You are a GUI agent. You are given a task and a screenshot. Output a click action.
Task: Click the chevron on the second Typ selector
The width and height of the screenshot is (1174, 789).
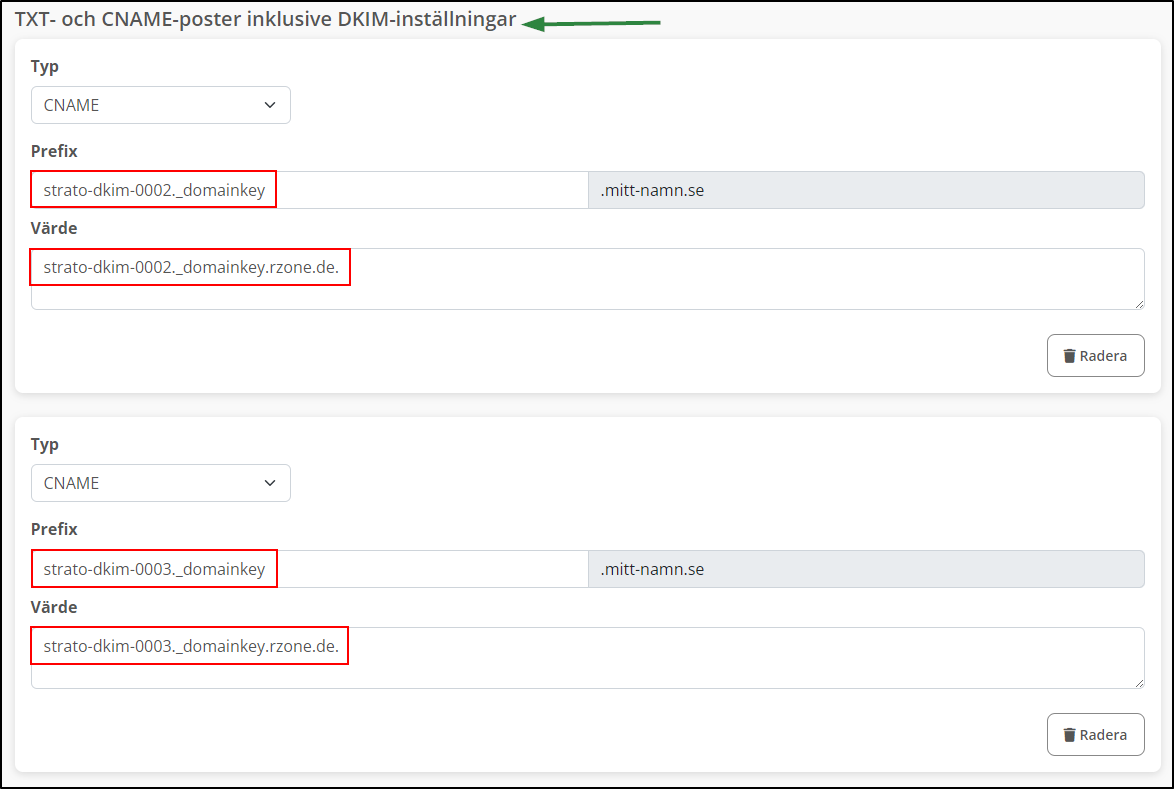[270, 482]
